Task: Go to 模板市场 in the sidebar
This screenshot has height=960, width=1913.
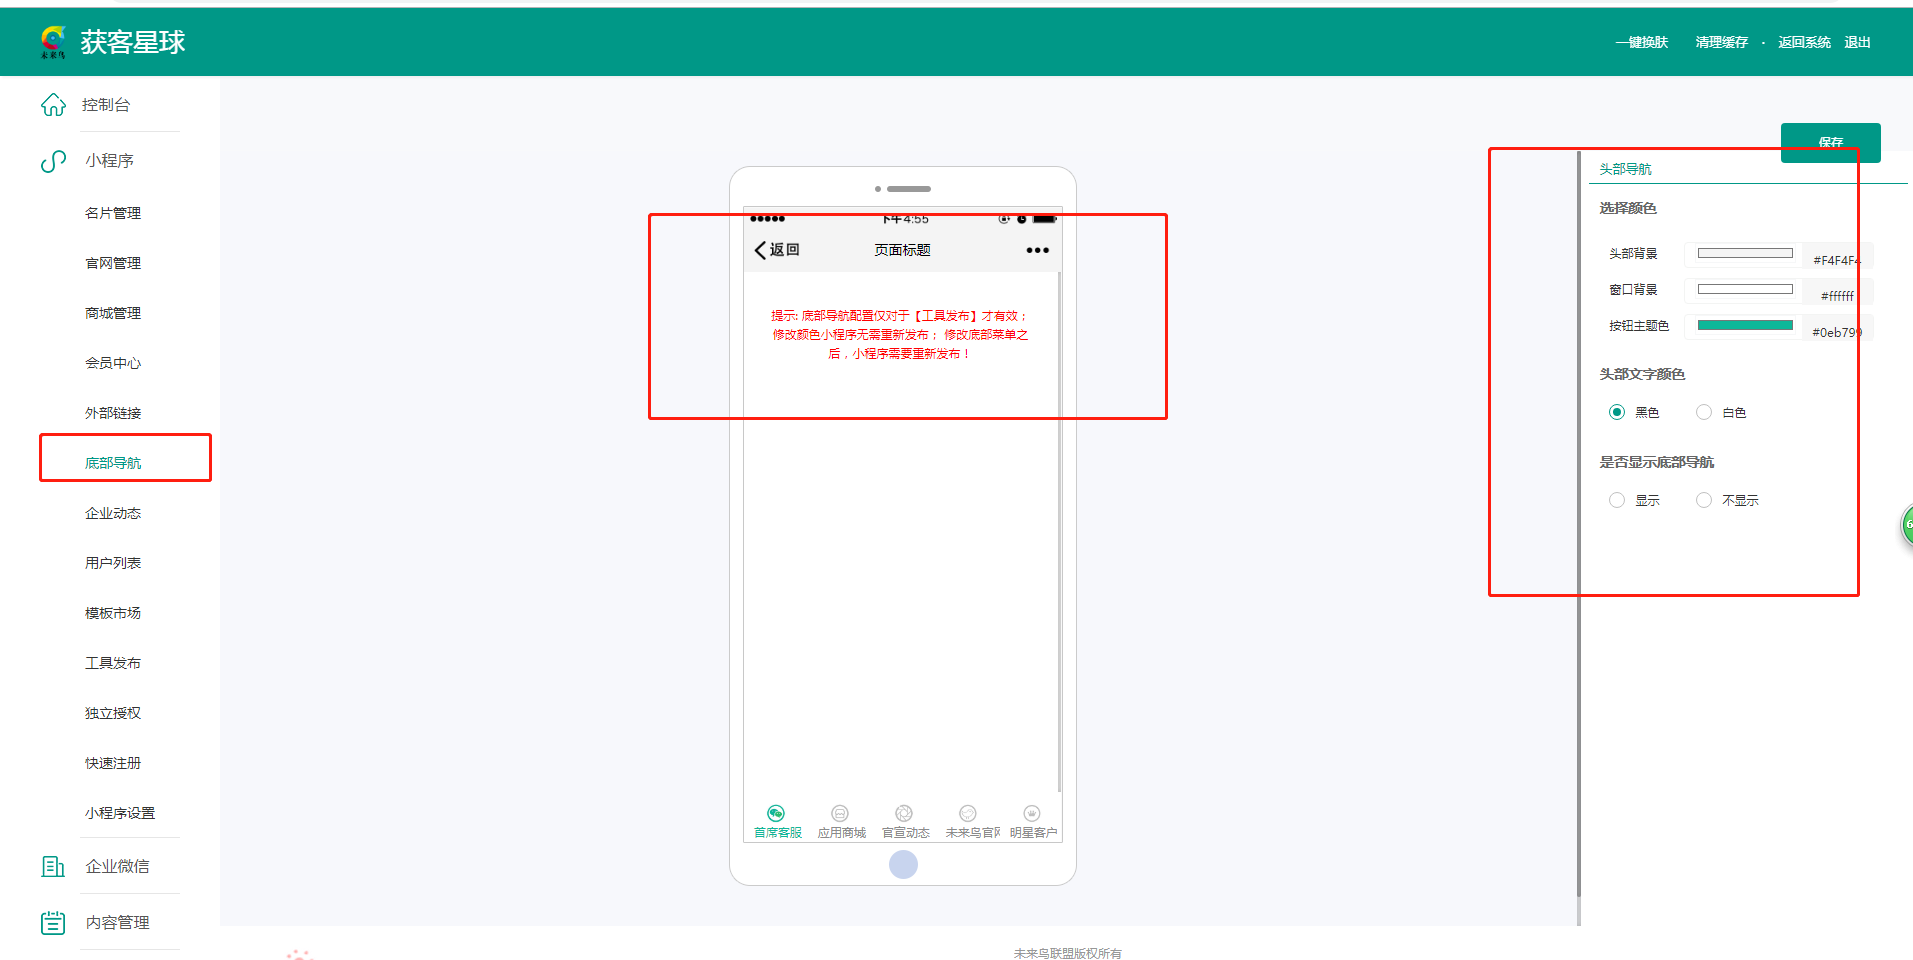Action: click(x=113, y=613)
